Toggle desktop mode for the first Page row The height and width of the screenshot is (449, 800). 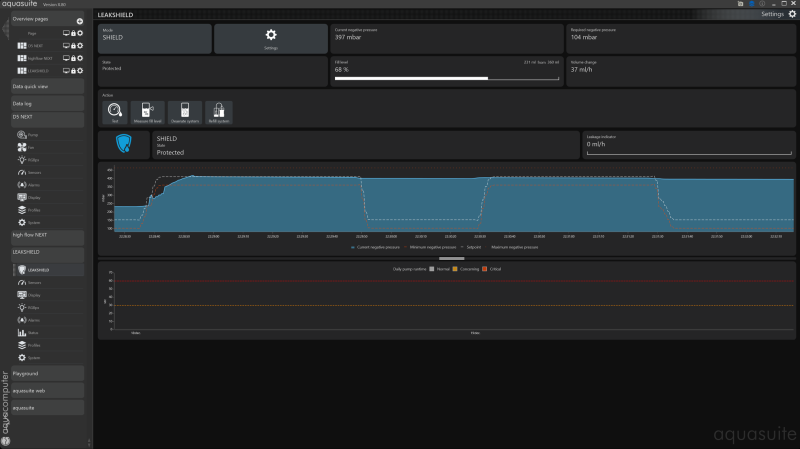point(66,33)
